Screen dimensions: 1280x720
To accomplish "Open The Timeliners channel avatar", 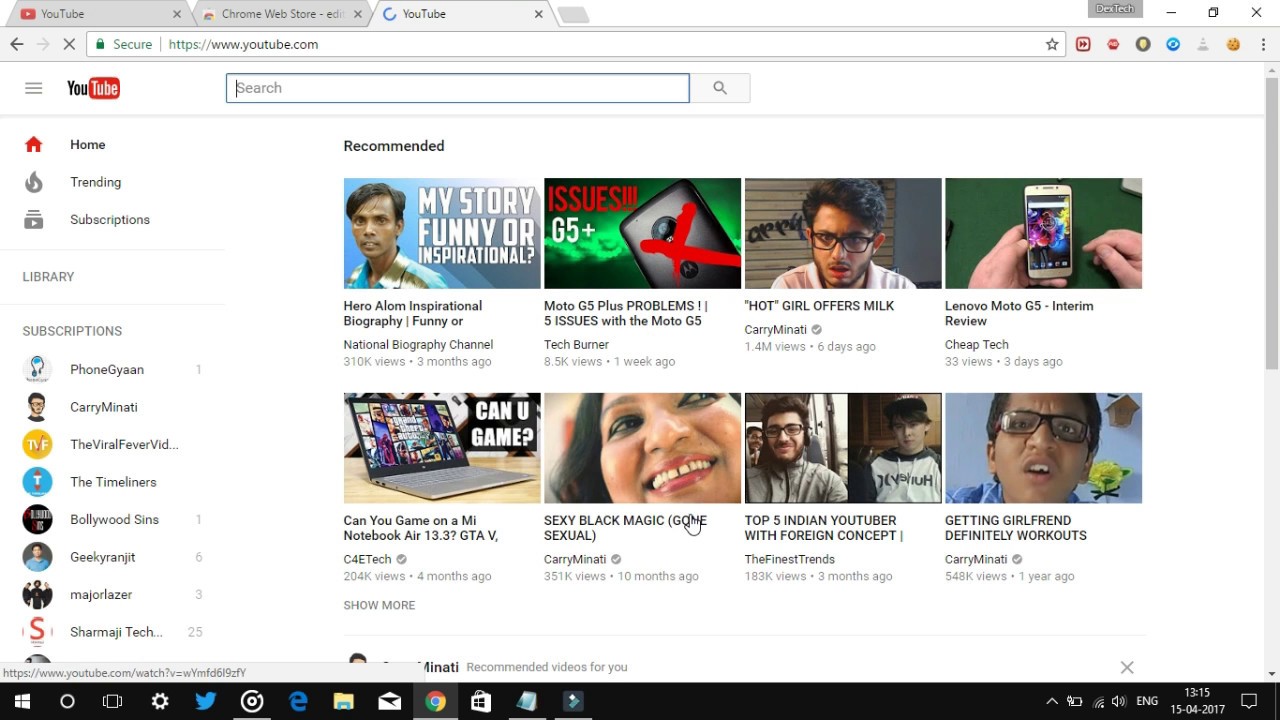I will pos(37,482).
